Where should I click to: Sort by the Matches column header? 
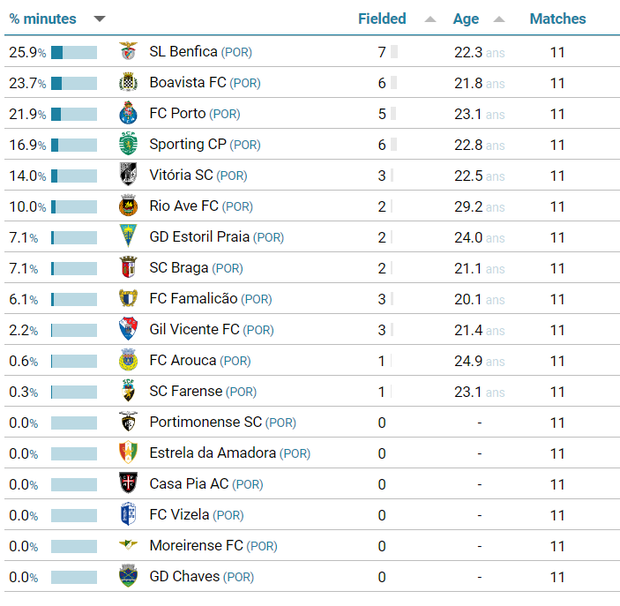point(557,19)
